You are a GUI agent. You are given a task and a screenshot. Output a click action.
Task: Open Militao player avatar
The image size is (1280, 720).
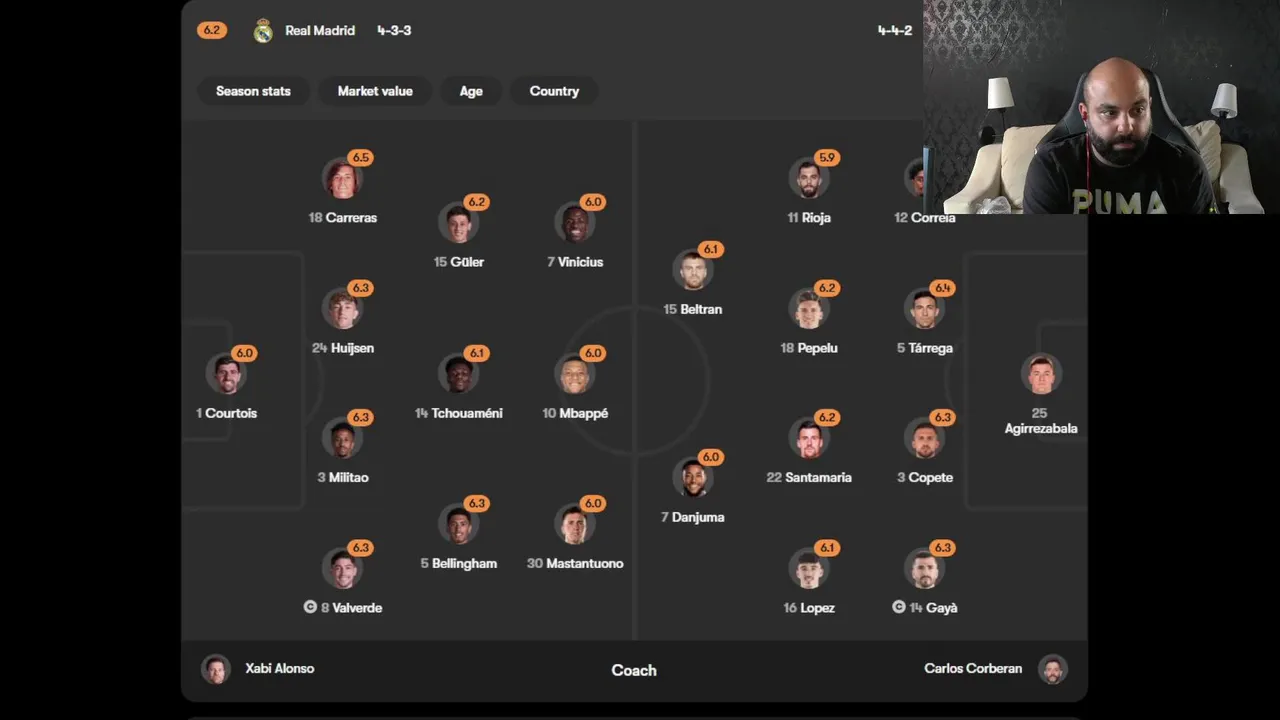click(x=342, y=438)
